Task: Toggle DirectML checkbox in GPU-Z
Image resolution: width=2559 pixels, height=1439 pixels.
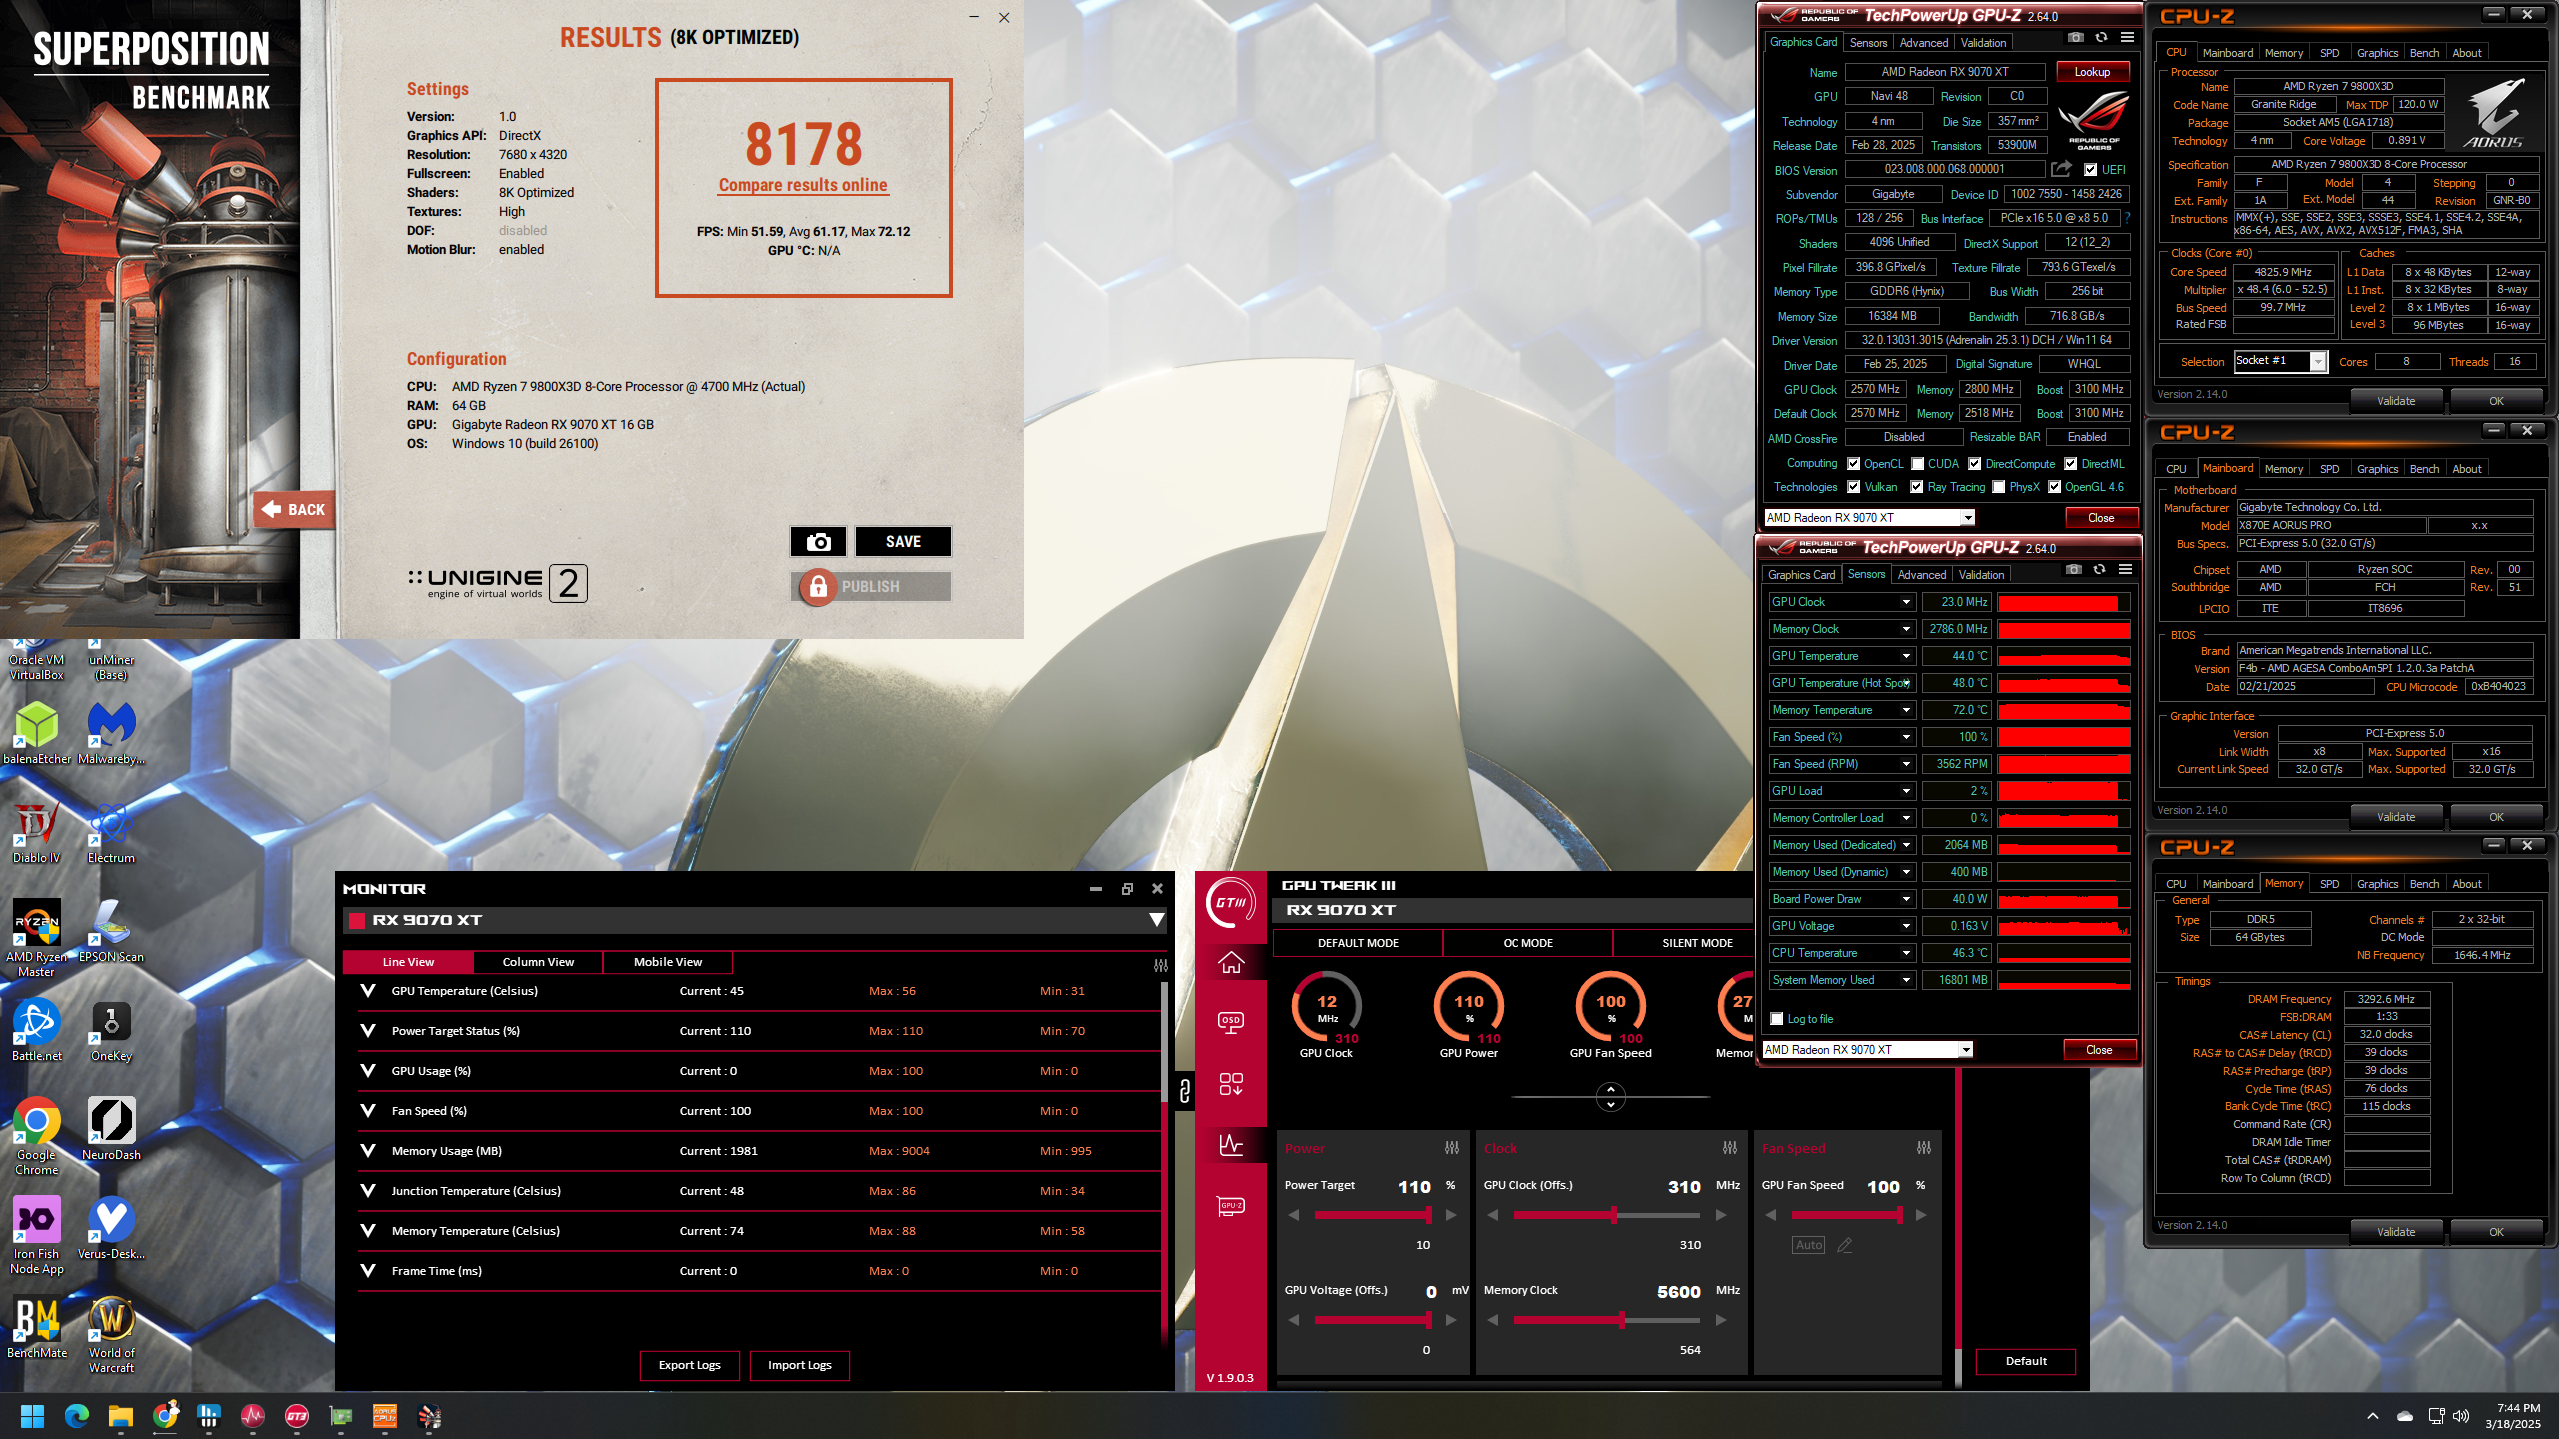Action: [2071, 464]
